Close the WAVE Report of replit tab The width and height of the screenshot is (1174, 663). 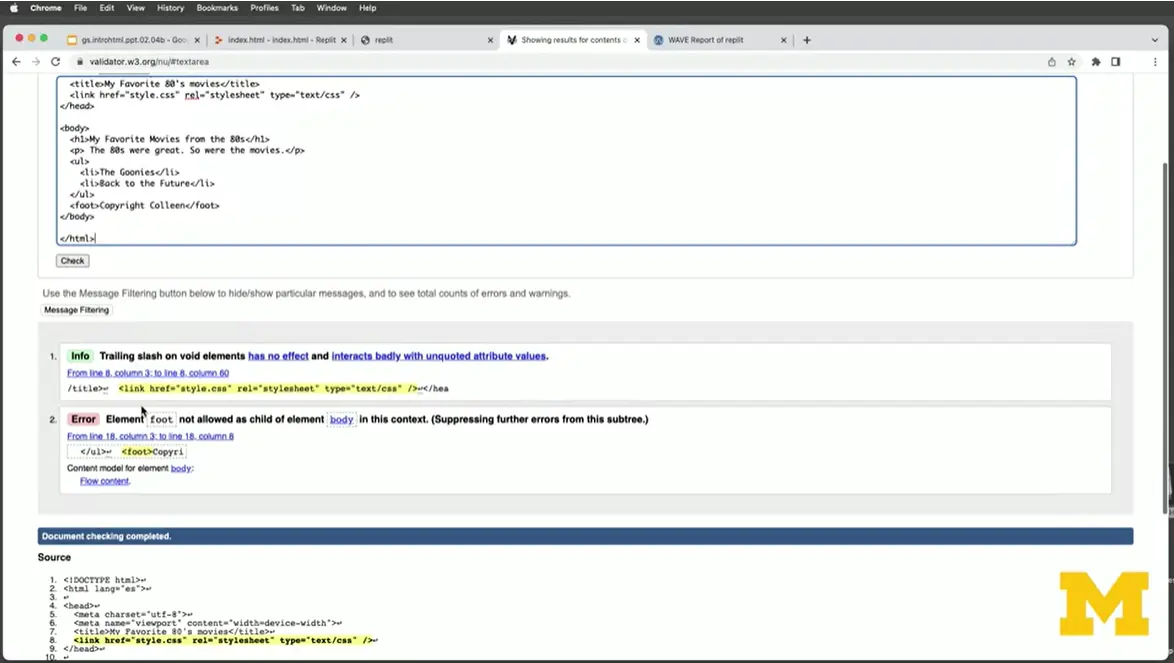(x=784, y=40)
